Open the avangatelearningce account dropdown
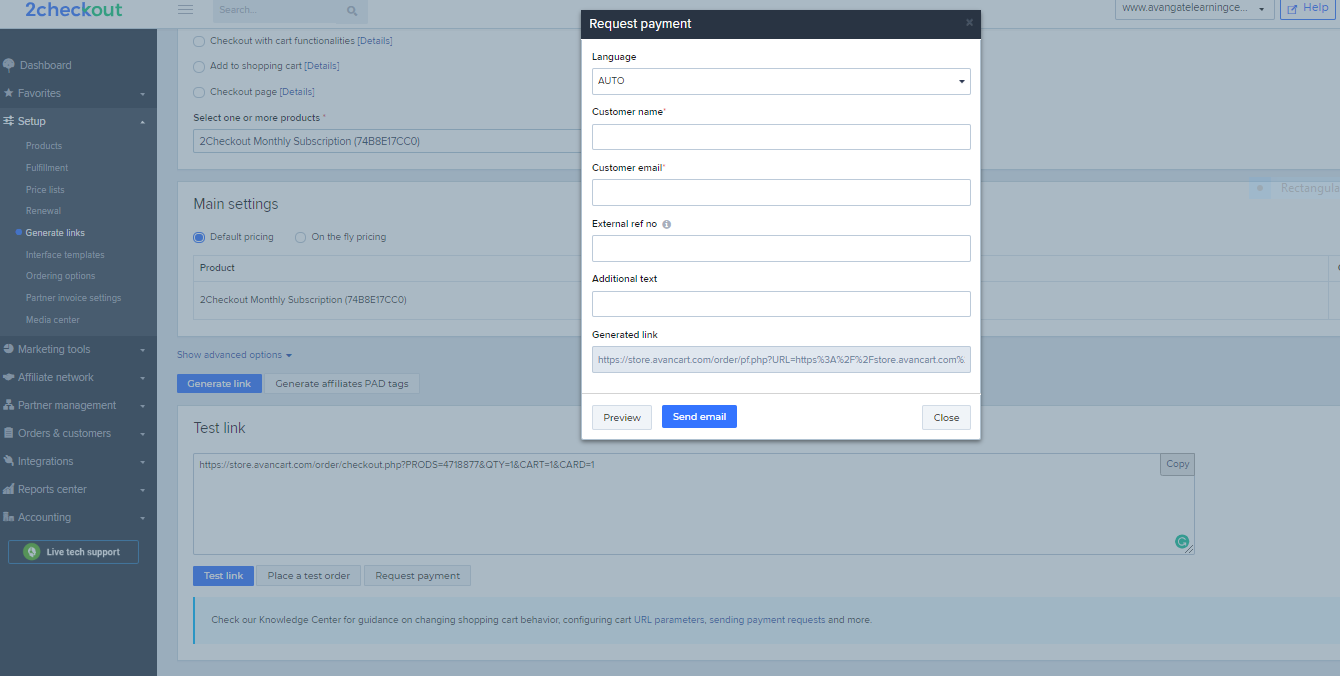The height and width of the screenshot is (676, 1340). coord(1195,8)
